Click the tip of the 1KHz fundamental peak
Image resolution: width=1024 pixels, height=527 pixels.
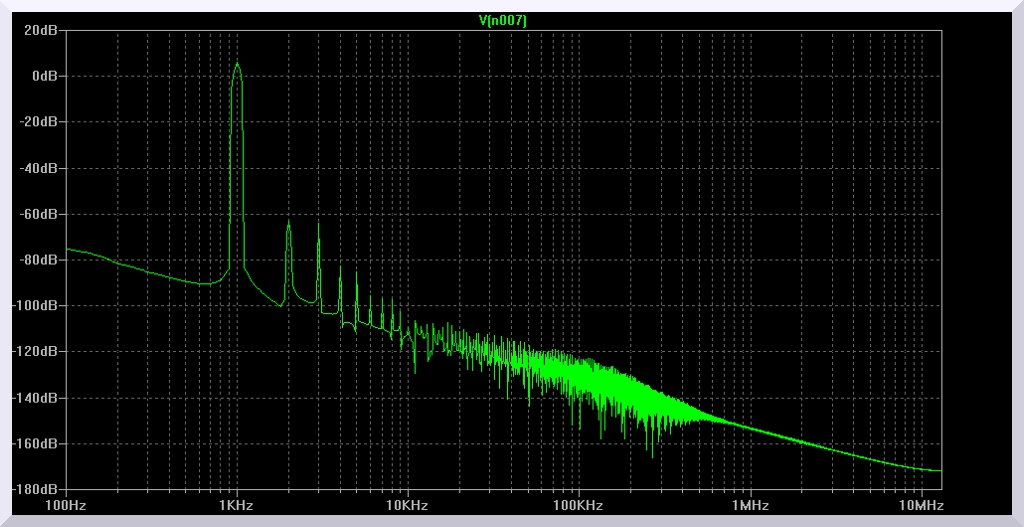click(237, 64)
